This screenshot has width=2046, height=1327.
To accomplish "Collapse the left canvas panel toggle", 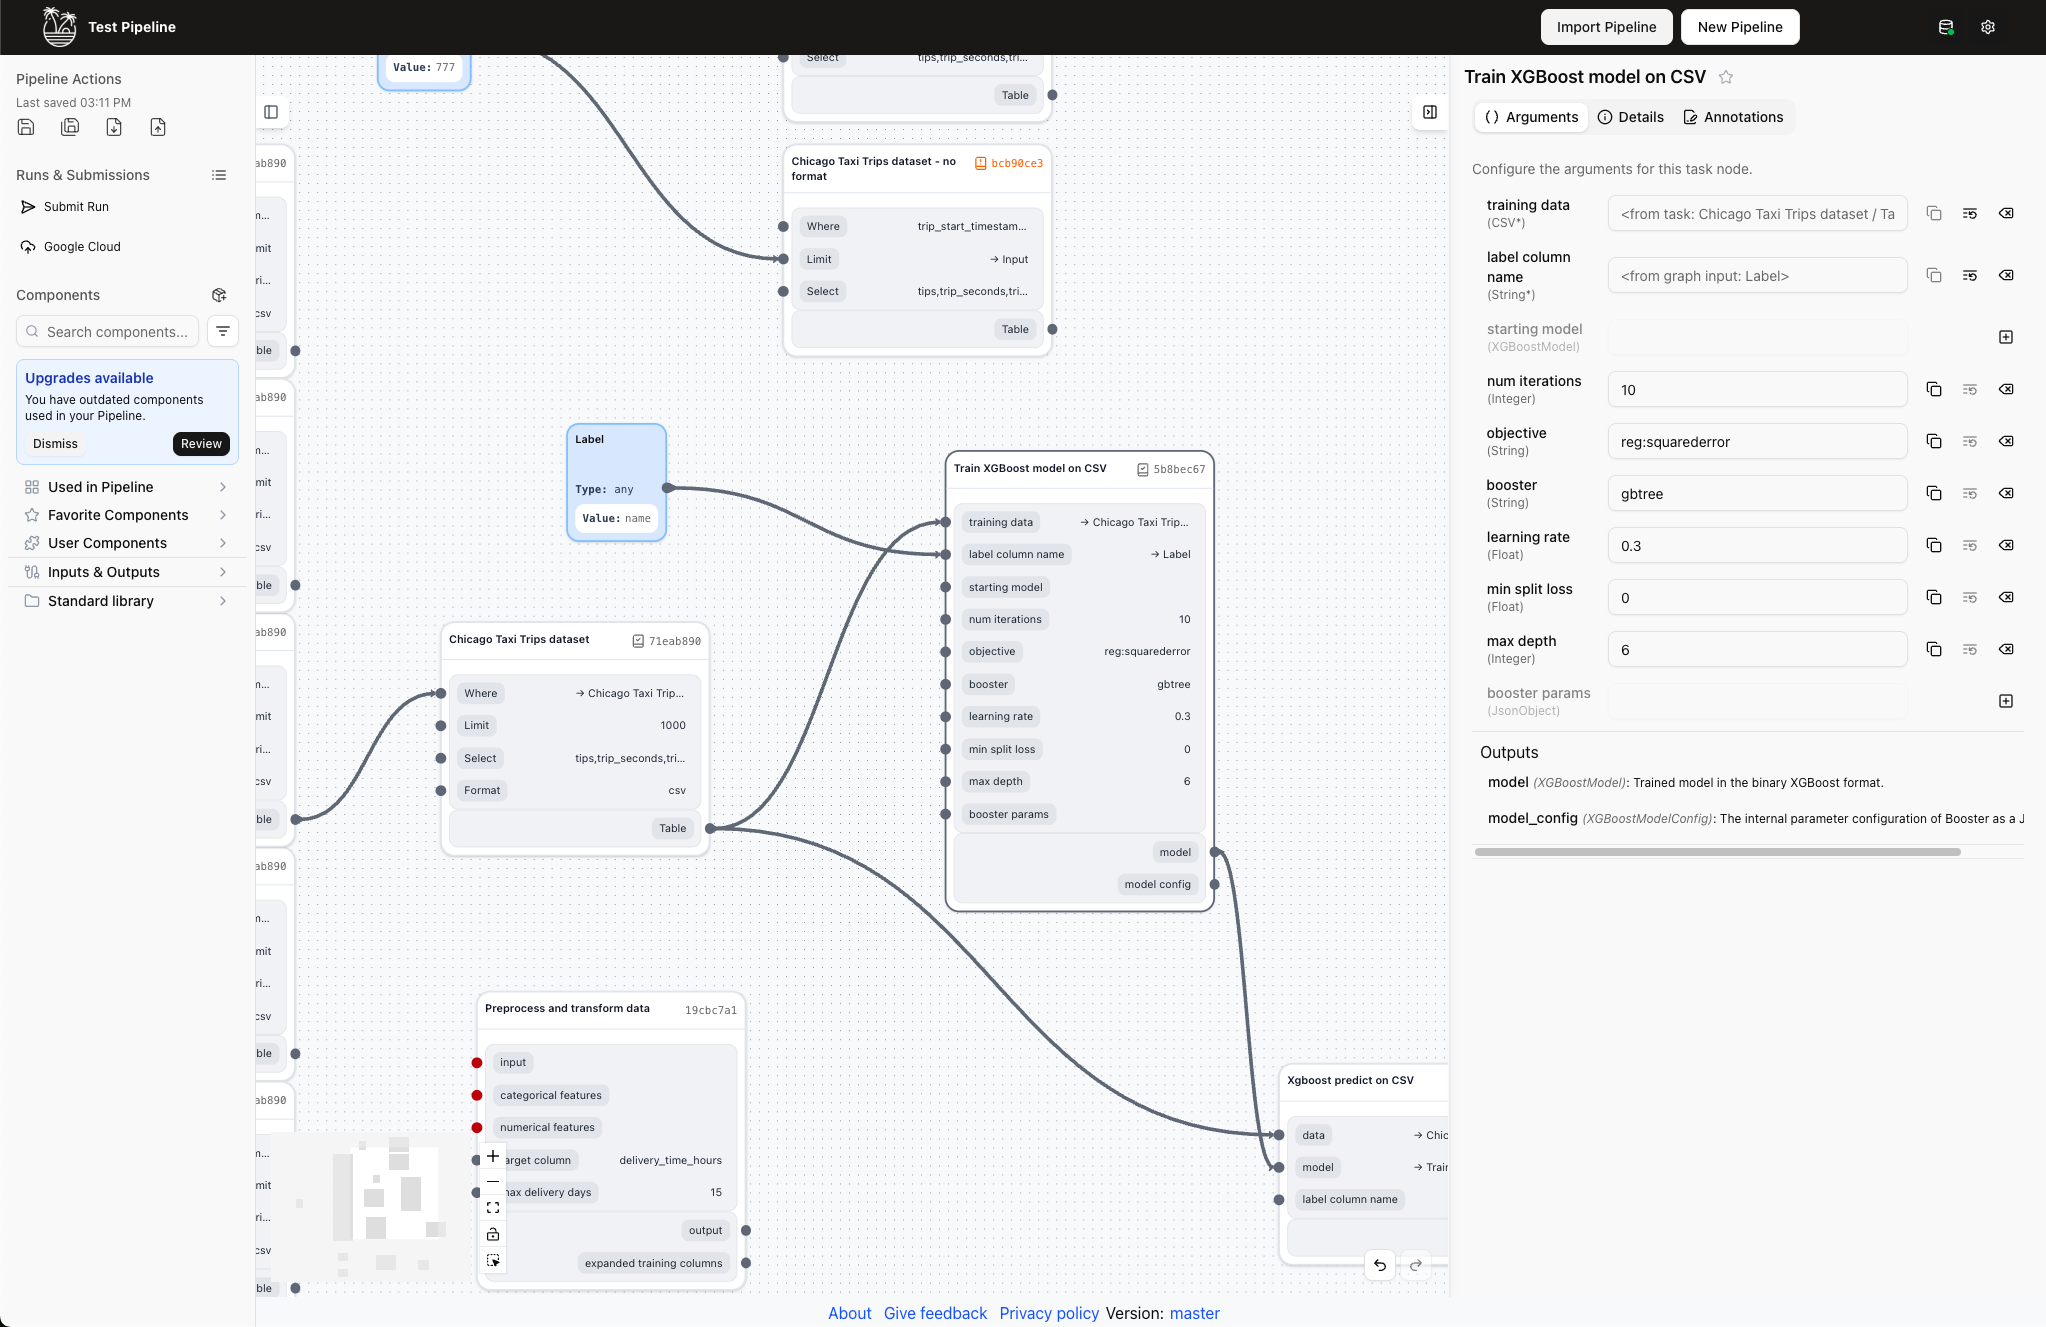I will click(272, 112).
